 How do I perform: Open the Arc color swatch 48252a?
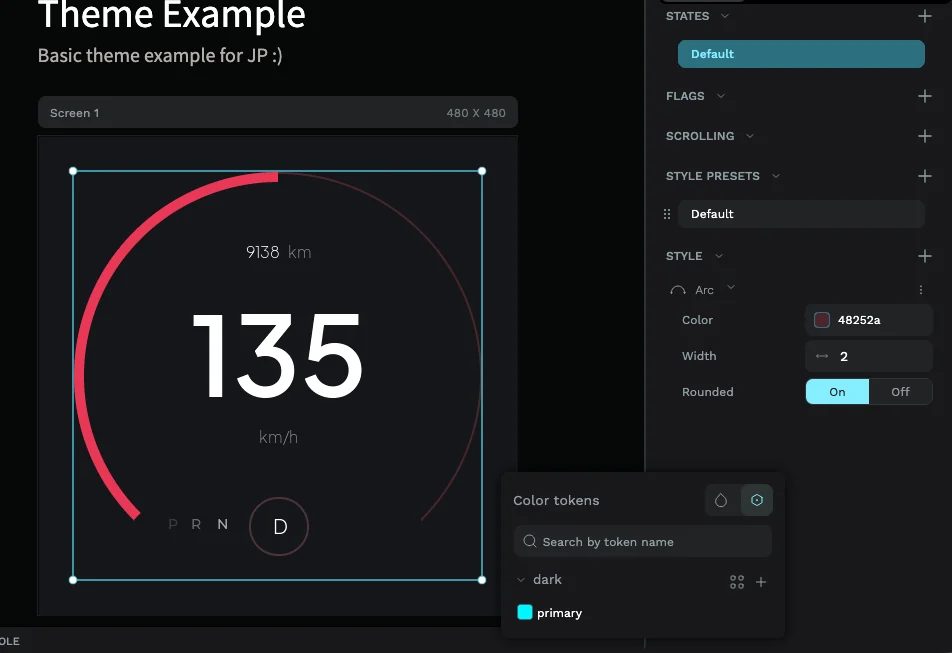point(821,320)
